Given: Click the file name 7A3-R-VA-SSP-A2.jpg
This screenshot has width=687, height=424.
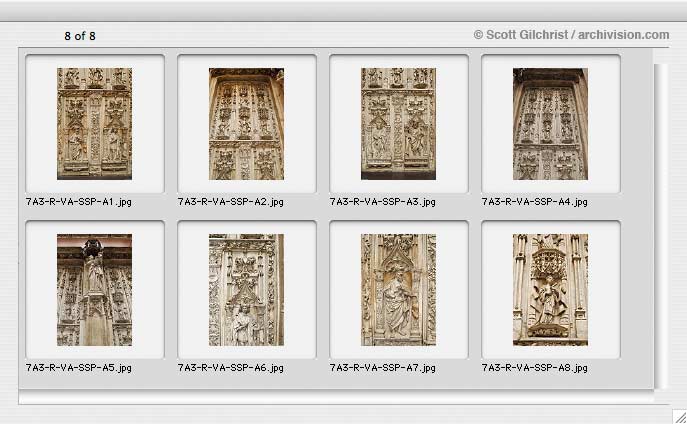Looking at the screenshot, I should (230, 202).
